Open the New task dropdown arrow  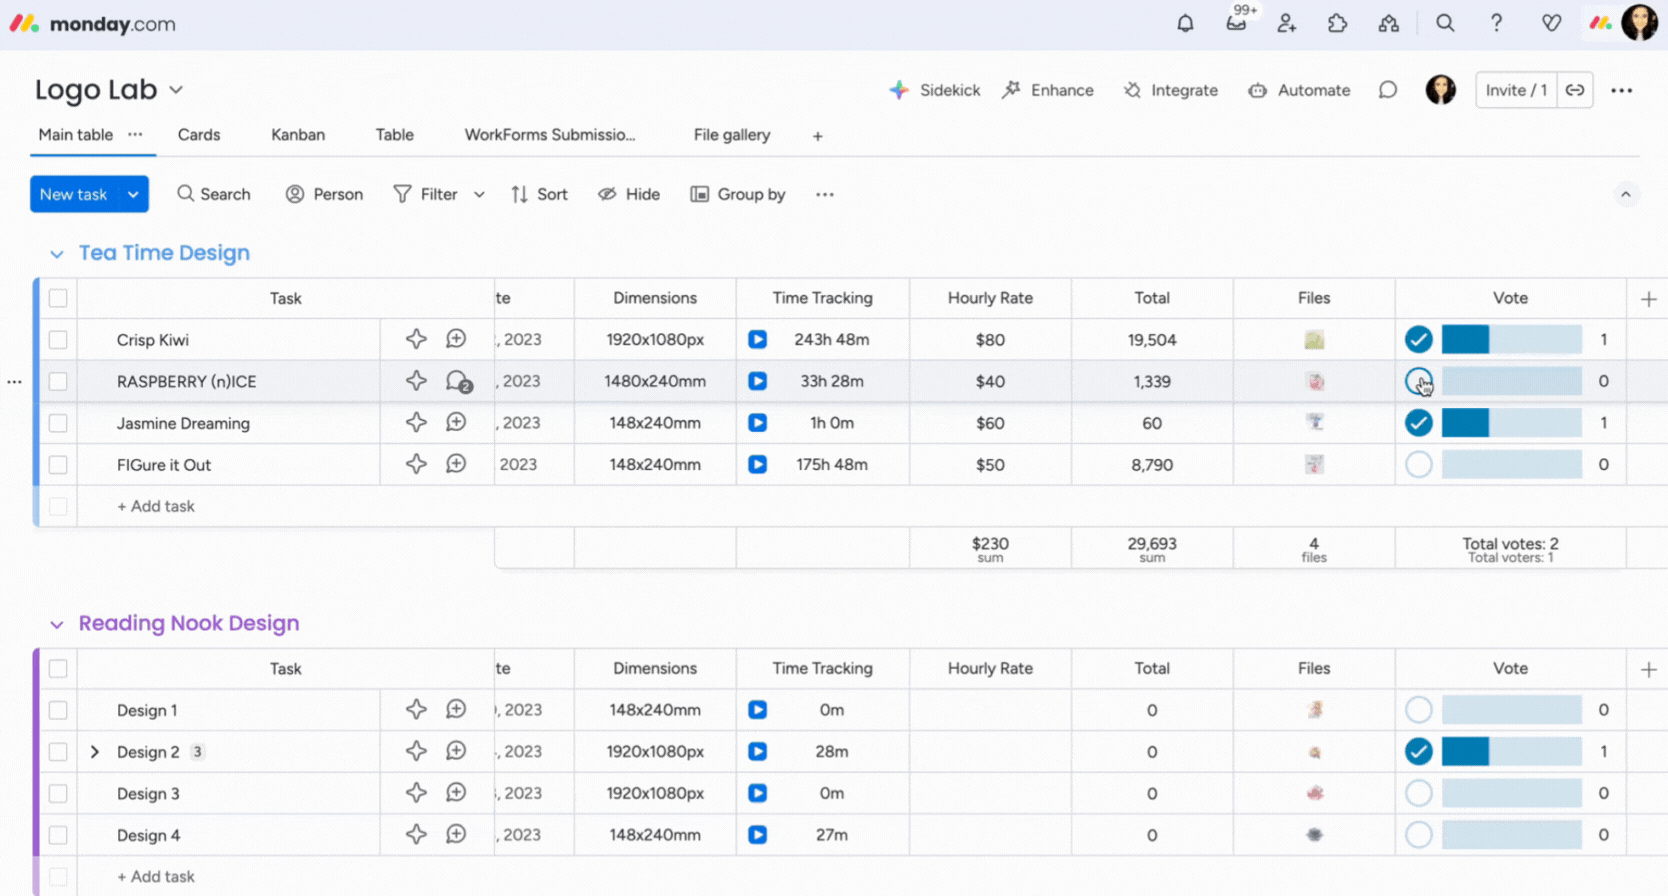pyautogui.click(x=133, y=195)
